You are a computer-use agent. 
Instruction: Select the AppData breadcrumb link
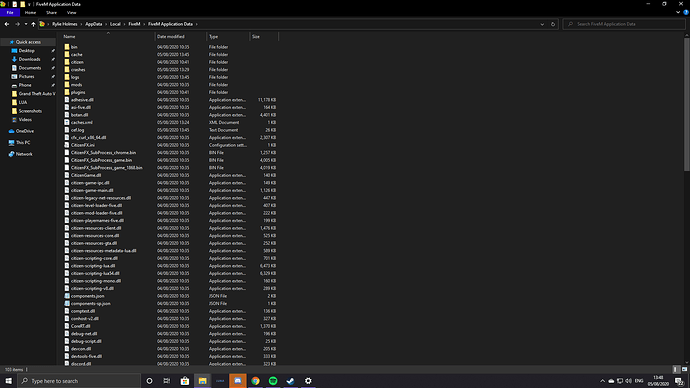[x=93, y=24]
